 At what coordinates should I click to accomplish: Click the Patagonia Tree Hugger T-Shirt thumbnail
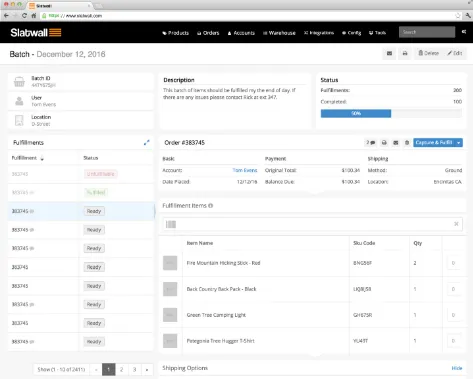(x=170, y=341)
